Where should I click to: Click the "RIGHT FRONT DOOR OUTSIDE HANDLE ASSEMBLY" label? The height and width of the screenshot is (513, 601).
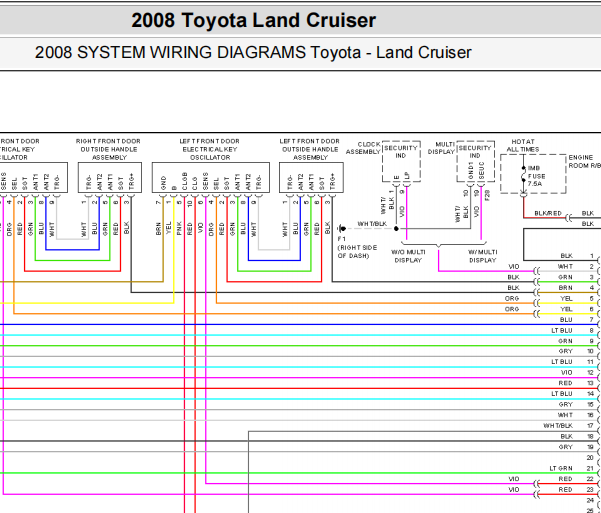108,150
